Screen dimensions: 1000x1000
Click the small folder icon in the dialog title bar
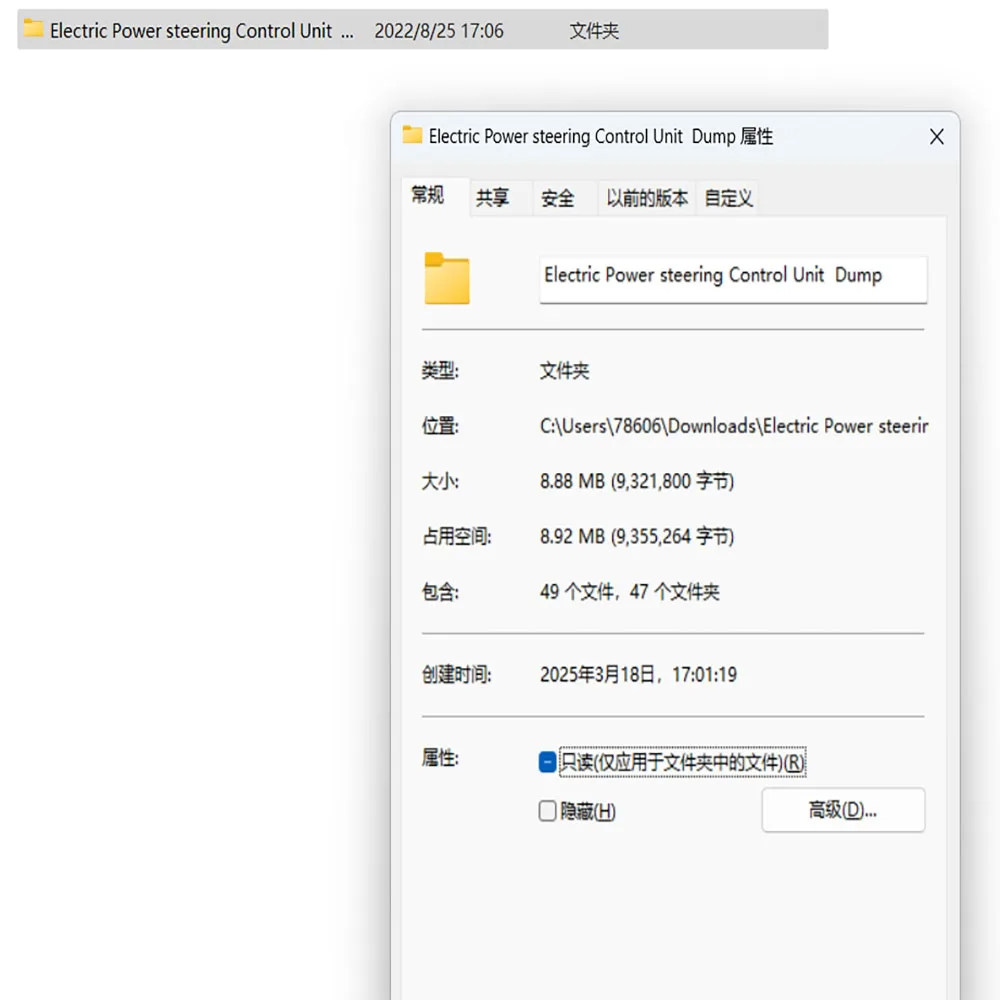click(411, 136)
